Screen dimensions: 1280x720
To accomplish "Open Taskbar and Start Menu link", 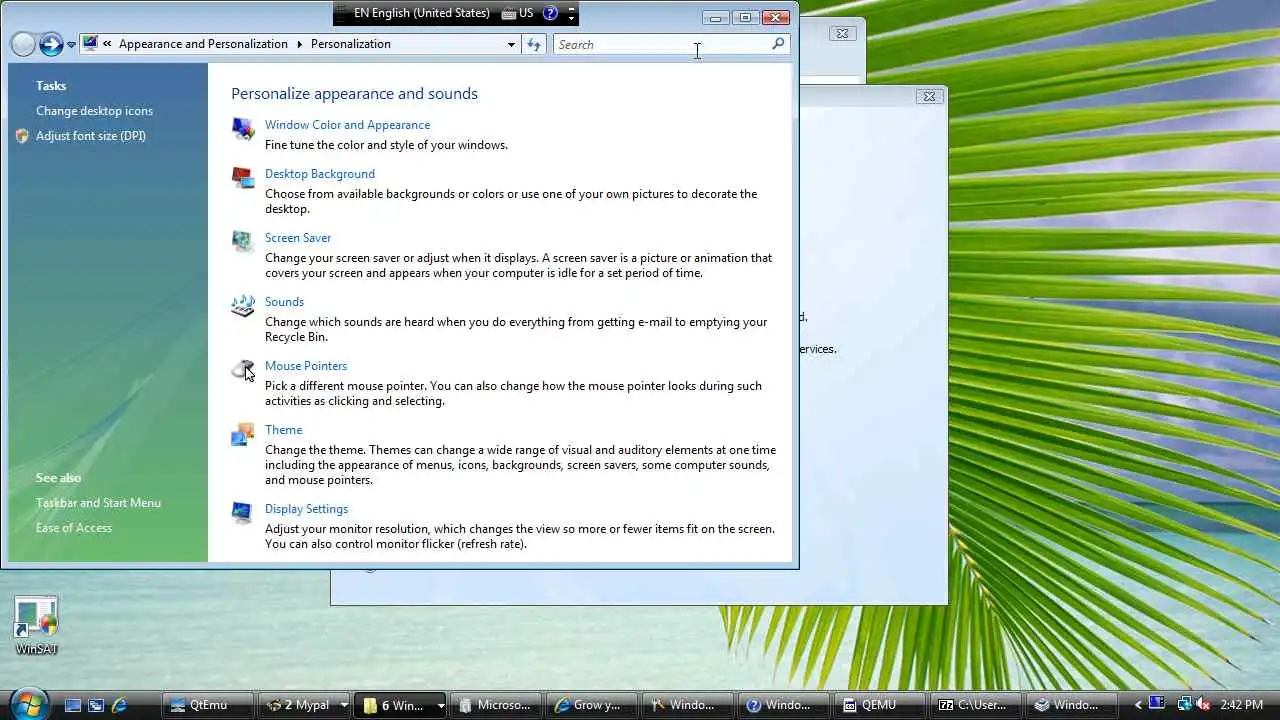I will (x=98, y=503).
